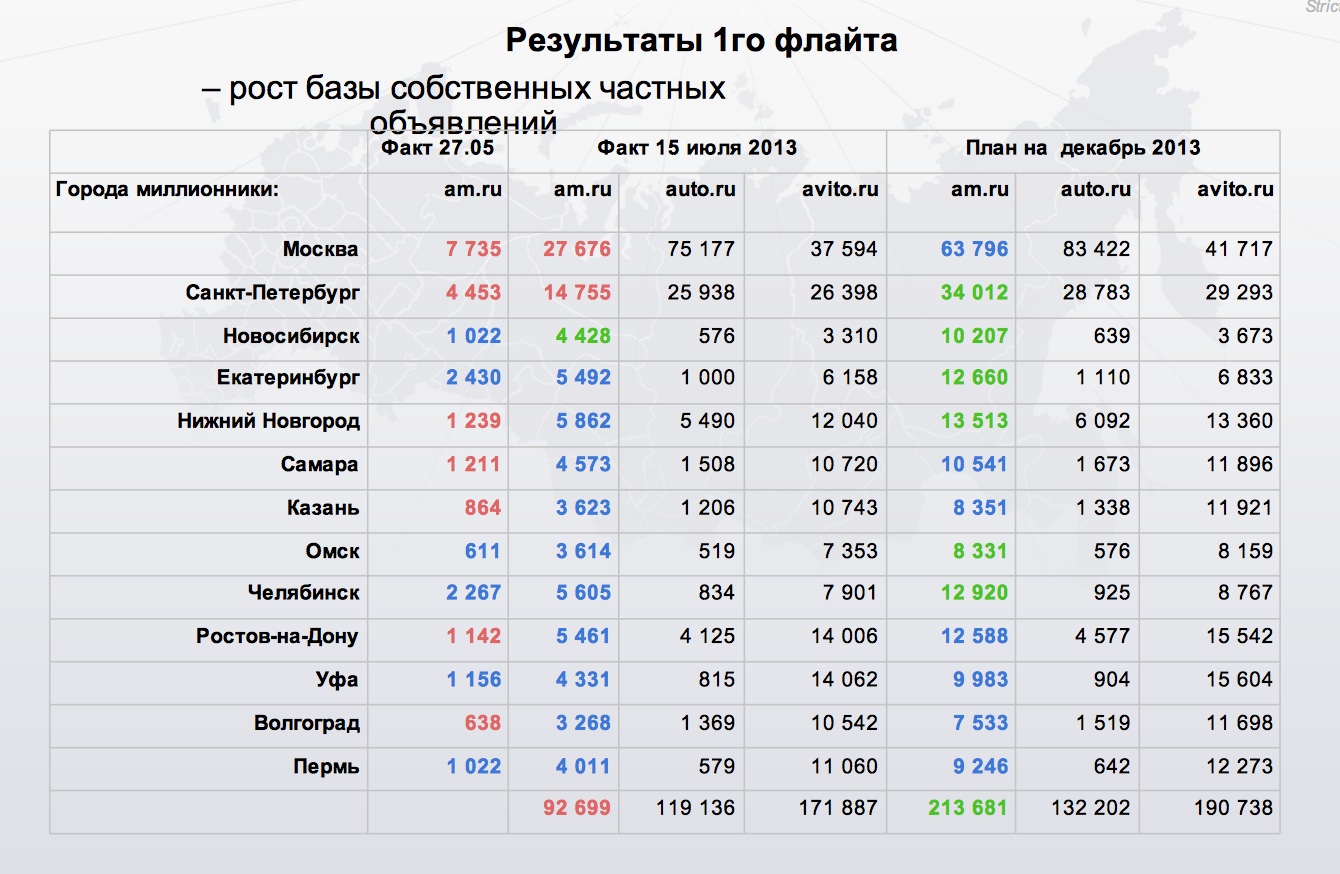Select the red value "1 239"
Image resolution: width=1340 pixels, height=874 pixels.
point(474,421)
